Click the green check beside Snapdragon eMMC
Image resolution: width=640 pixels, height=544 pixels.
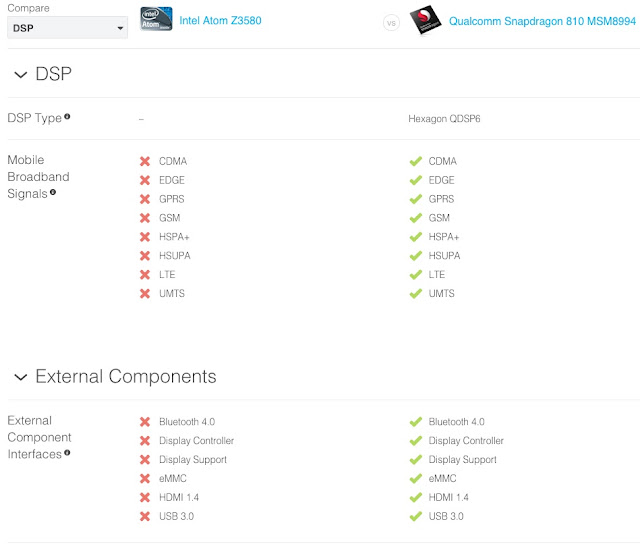416,479
